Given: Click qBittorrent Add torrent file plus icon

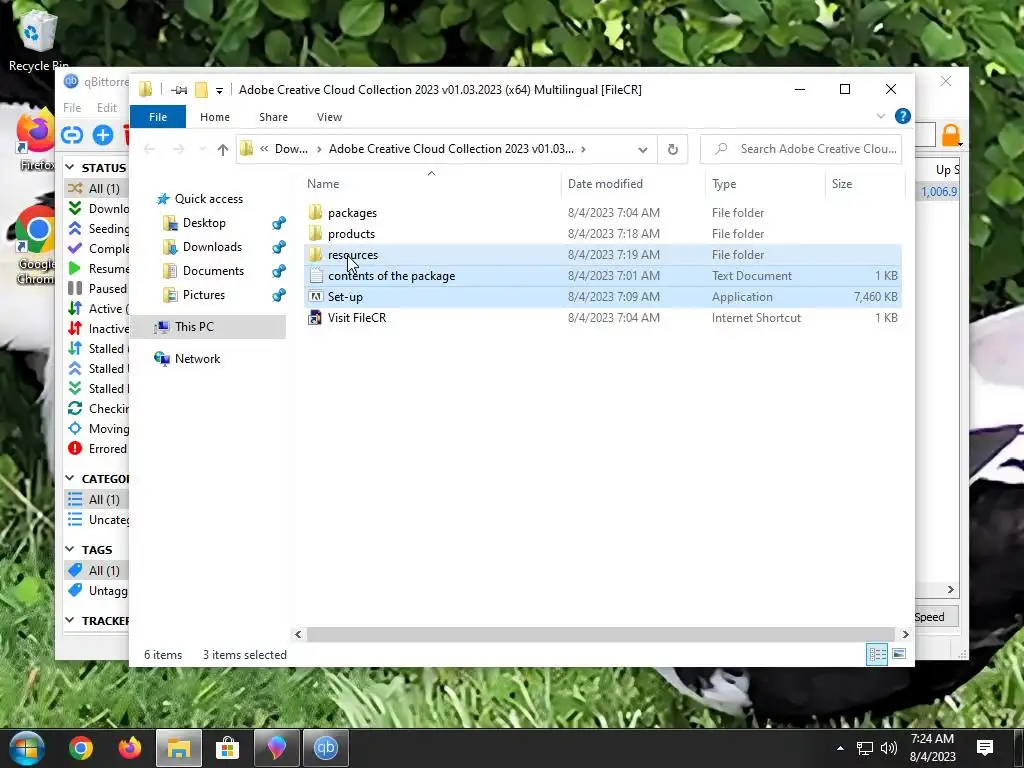Looking at the screenshot, I should pyautogui.click(x=103, y=135).
